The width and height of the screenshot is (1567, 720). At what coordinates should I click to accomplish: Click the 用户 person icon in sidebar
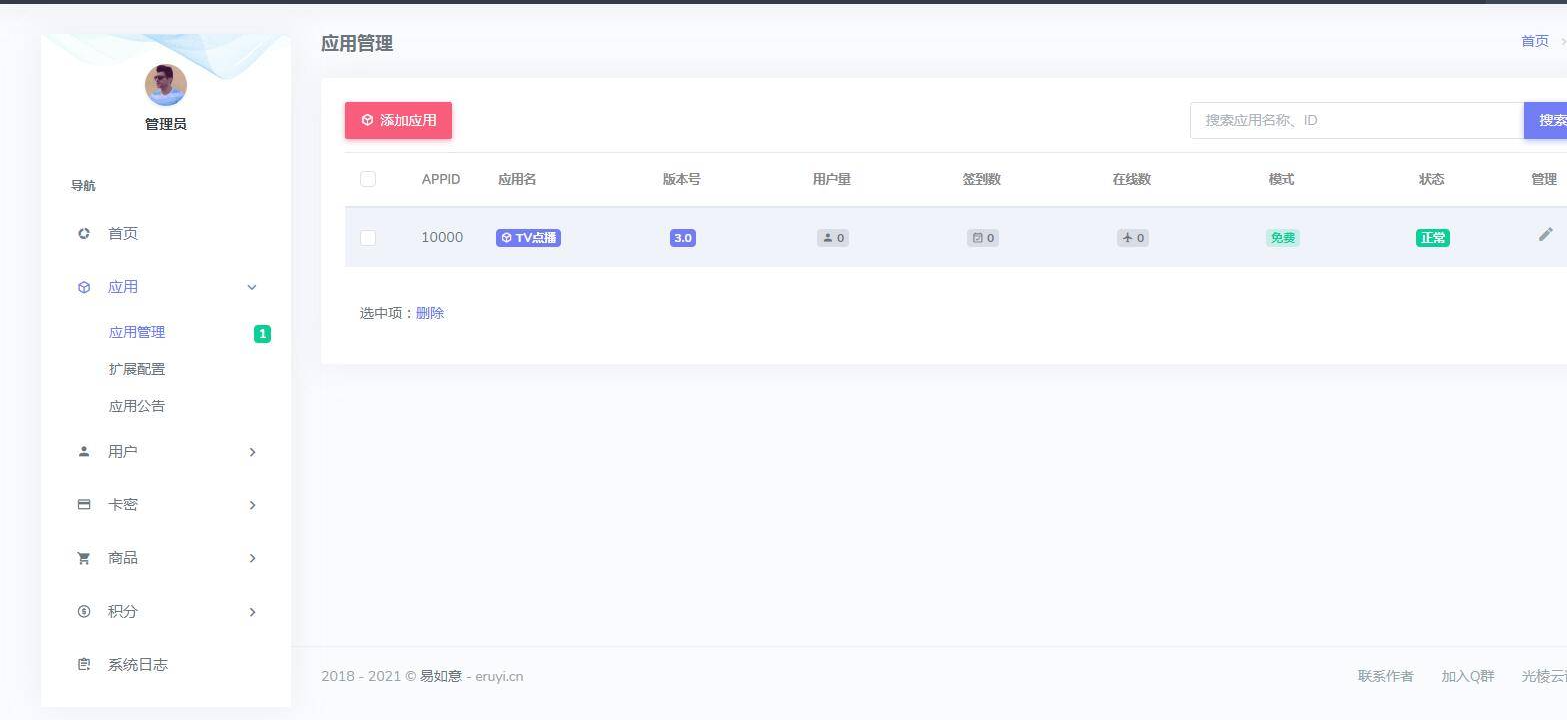click(x=84, y=452)
